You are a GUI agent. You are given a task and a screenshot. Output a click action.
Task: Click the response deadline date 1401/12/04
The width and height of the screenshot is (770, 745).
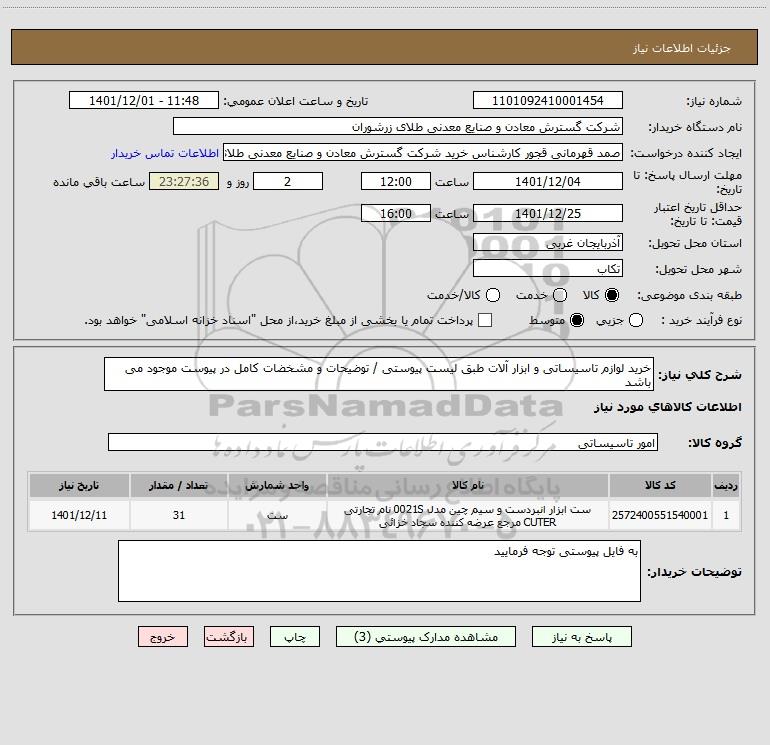pyautogui.click(x=548, y=181)
